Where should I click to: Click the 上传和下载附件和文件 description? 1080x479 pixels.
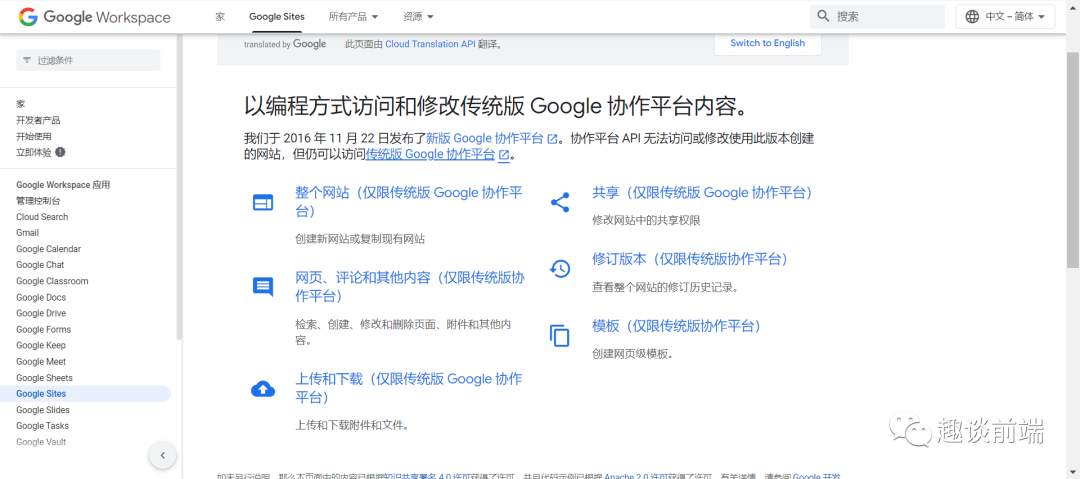(x=353, y=425)
